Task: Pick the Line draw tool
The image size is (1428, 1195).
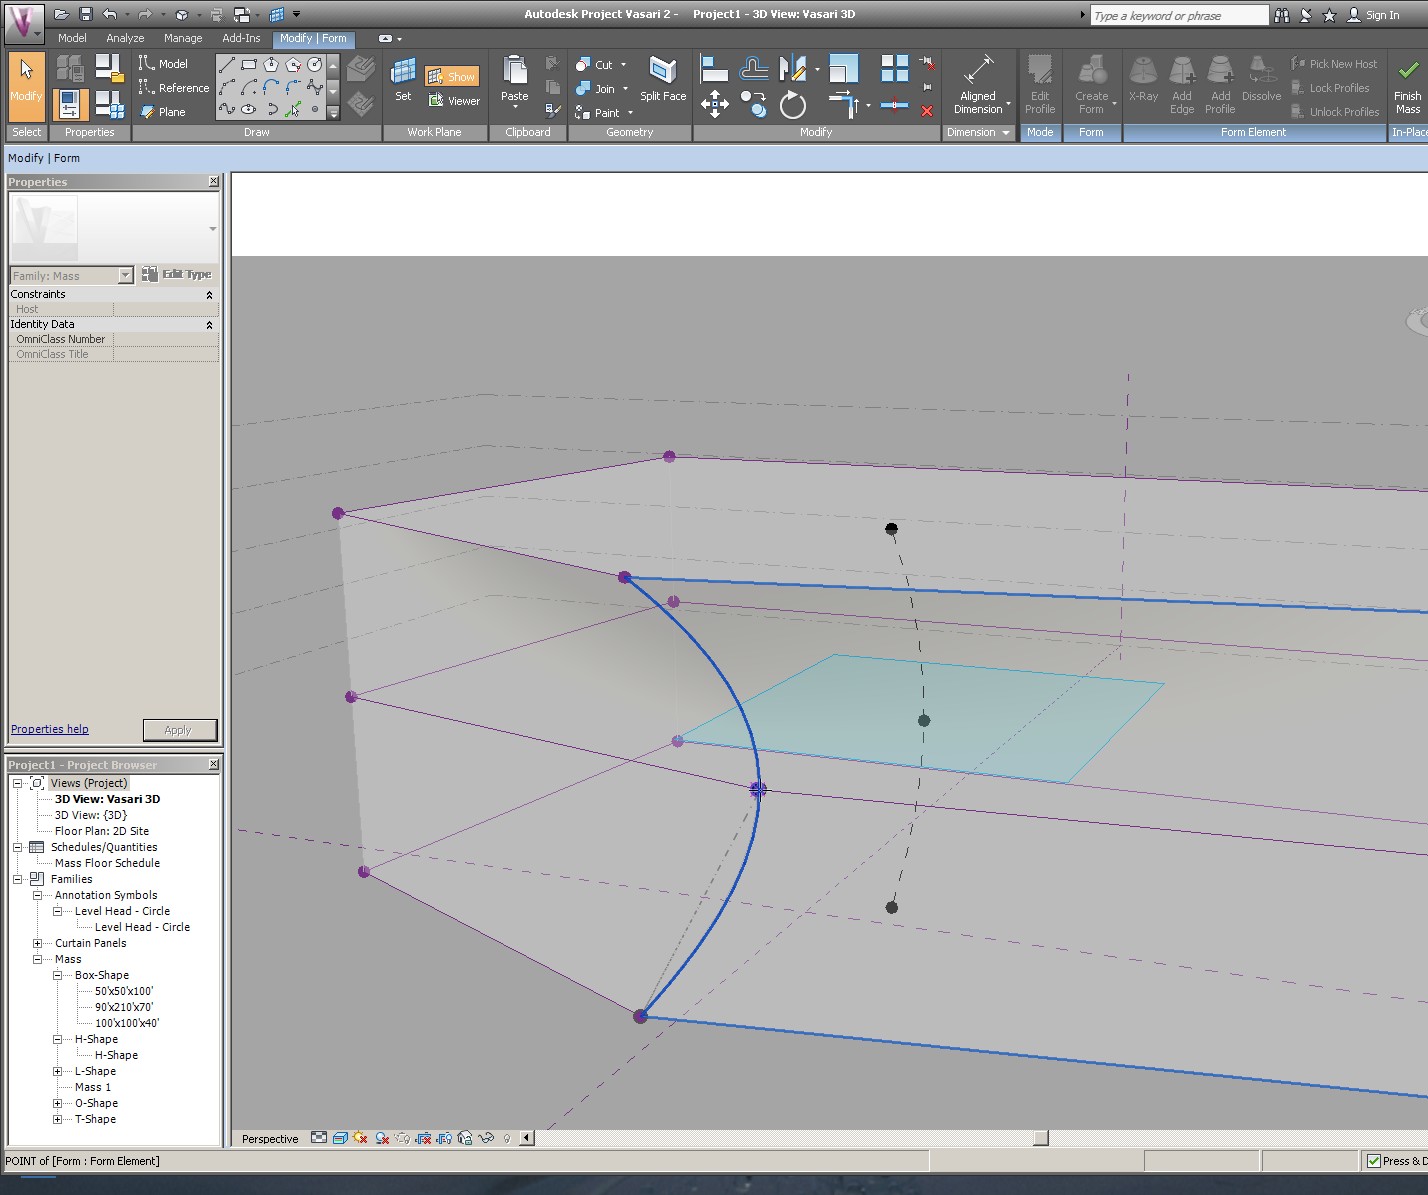Action: point(228,65)
